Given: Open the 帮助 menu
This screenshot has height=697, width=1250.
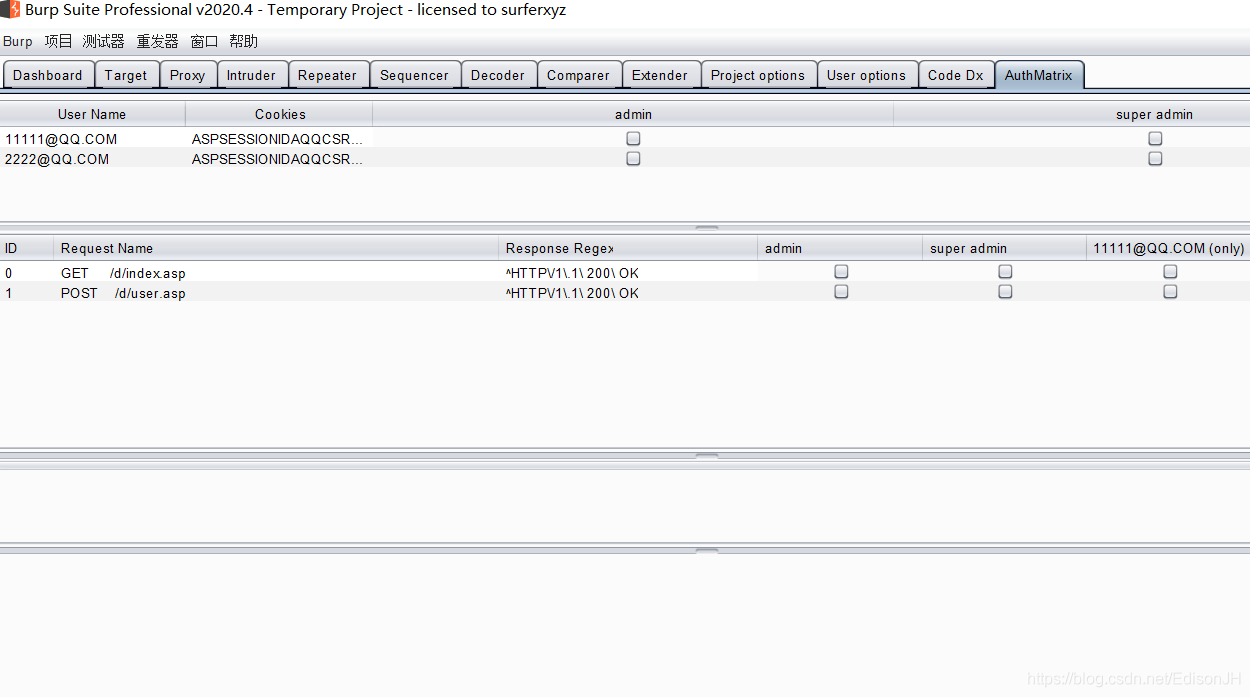Looking at the screenshot, I should pos(242,41).
